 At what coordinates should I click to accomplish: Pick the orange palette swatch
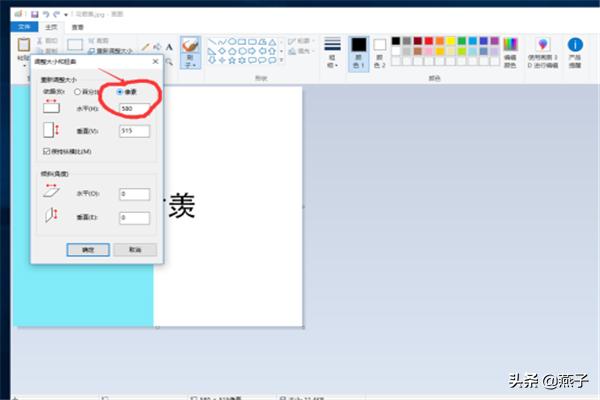click(440, 41)
